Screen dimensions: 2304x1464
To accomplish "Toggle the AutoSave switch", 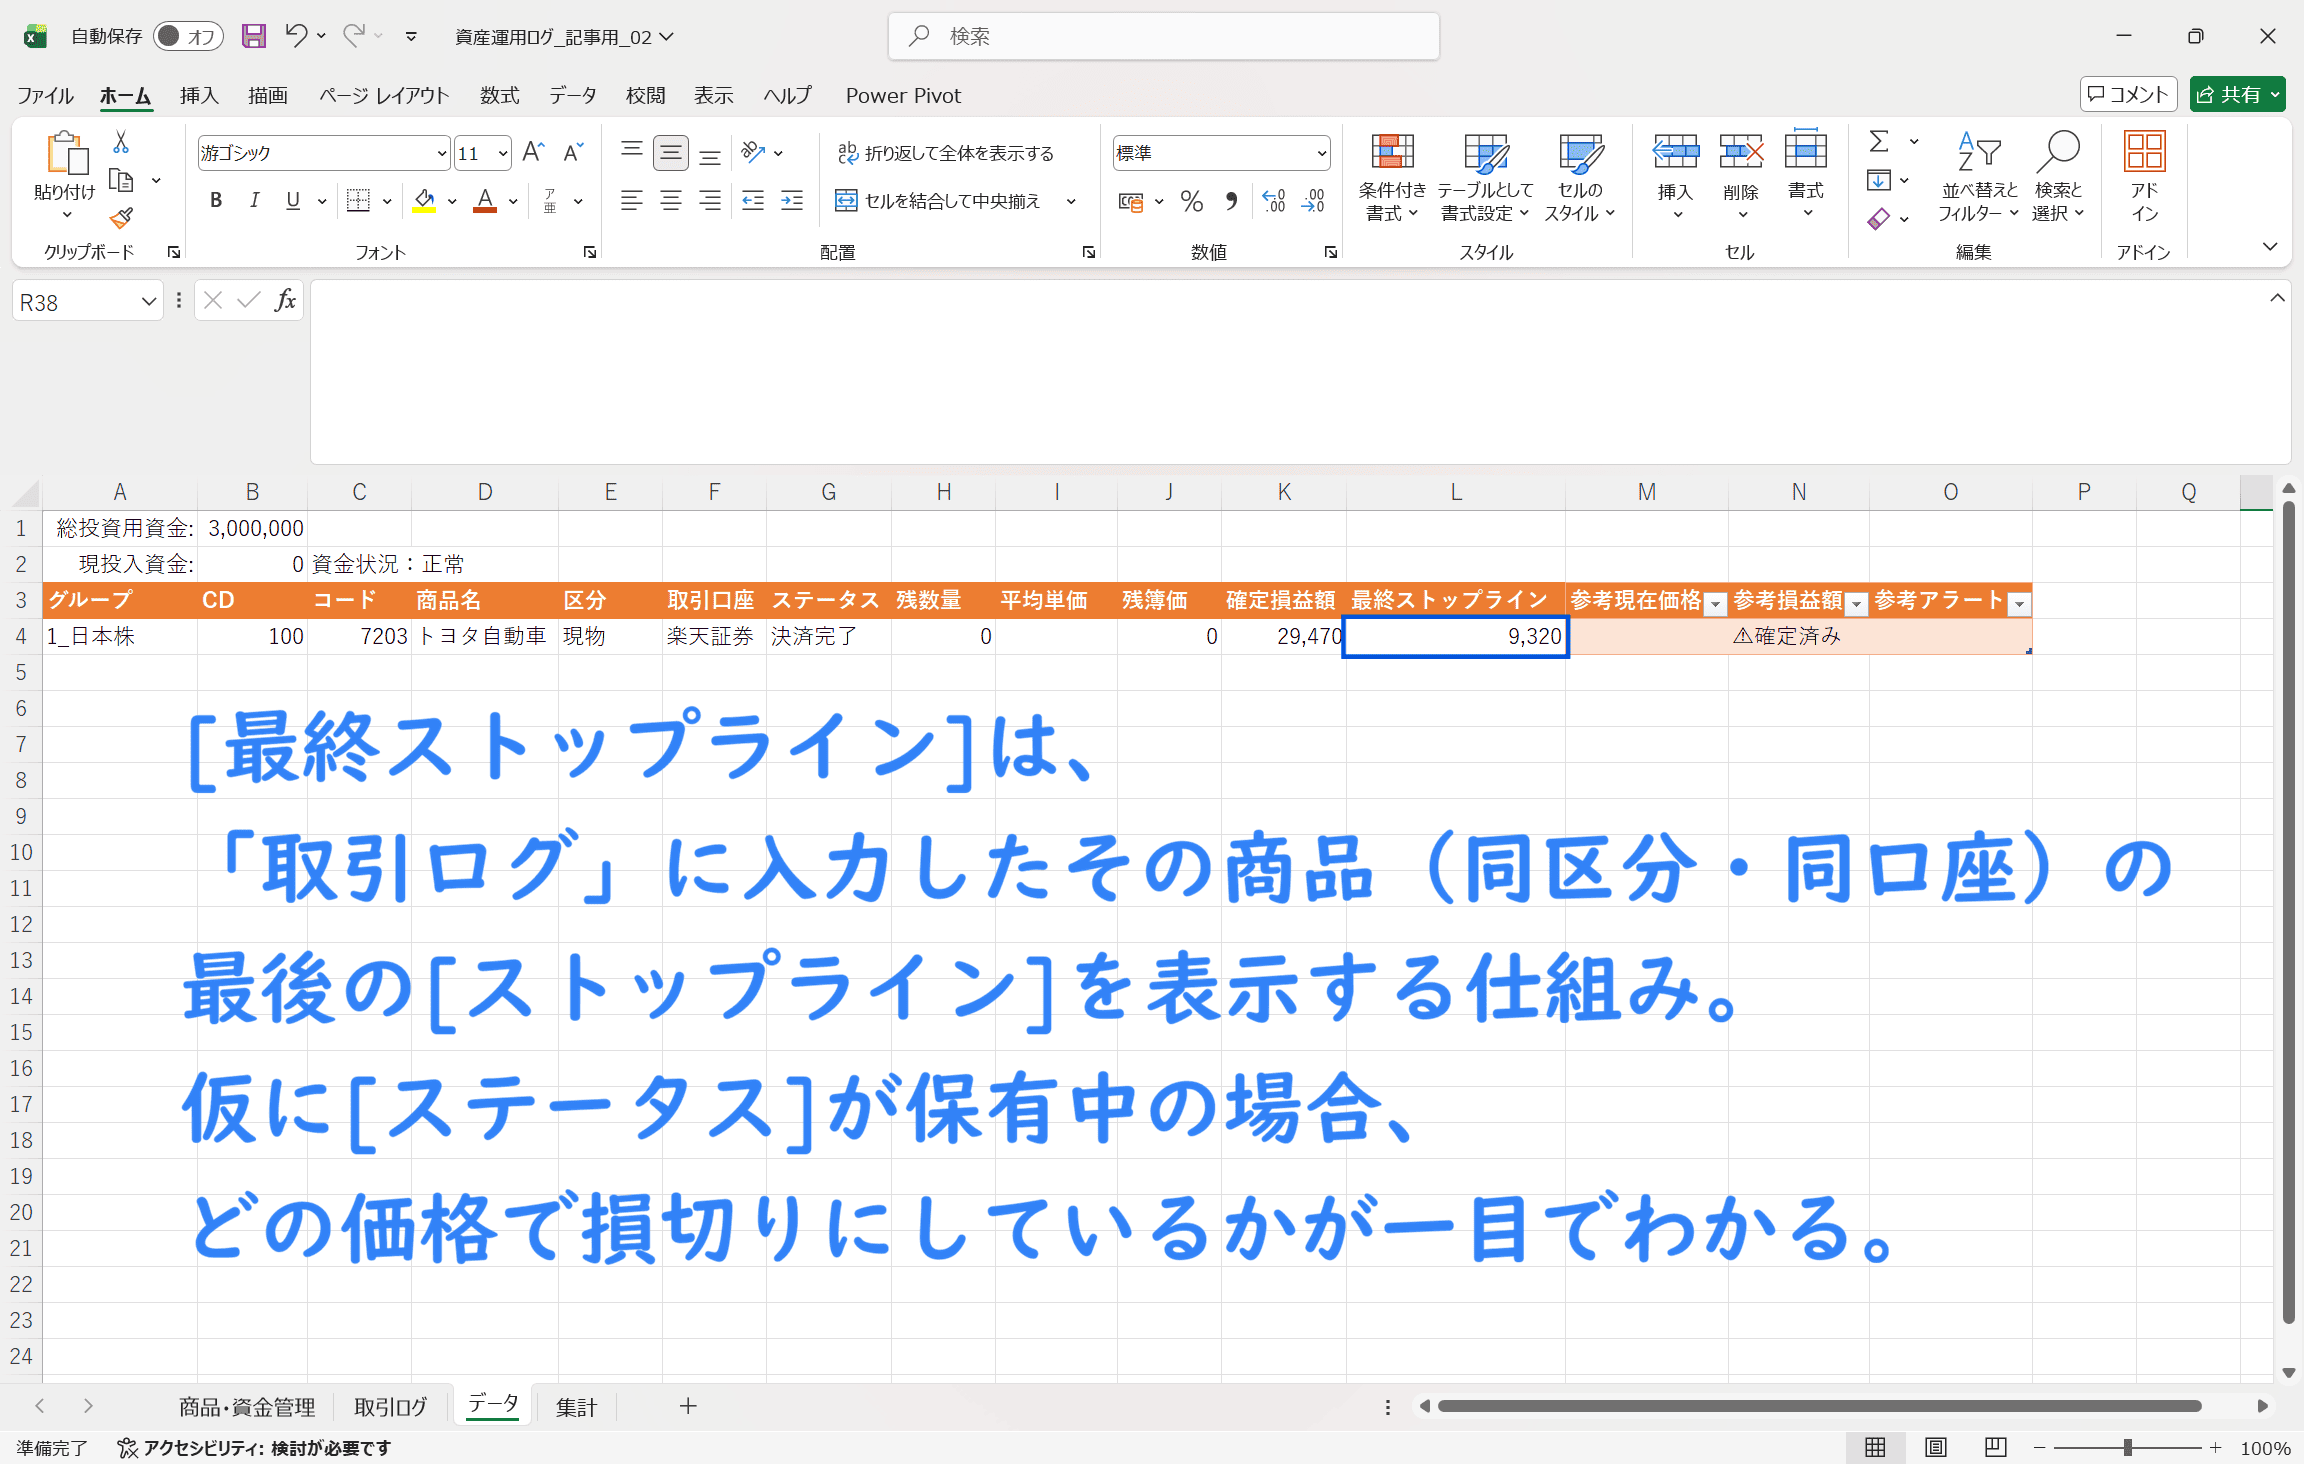I will tap(187, 36).
